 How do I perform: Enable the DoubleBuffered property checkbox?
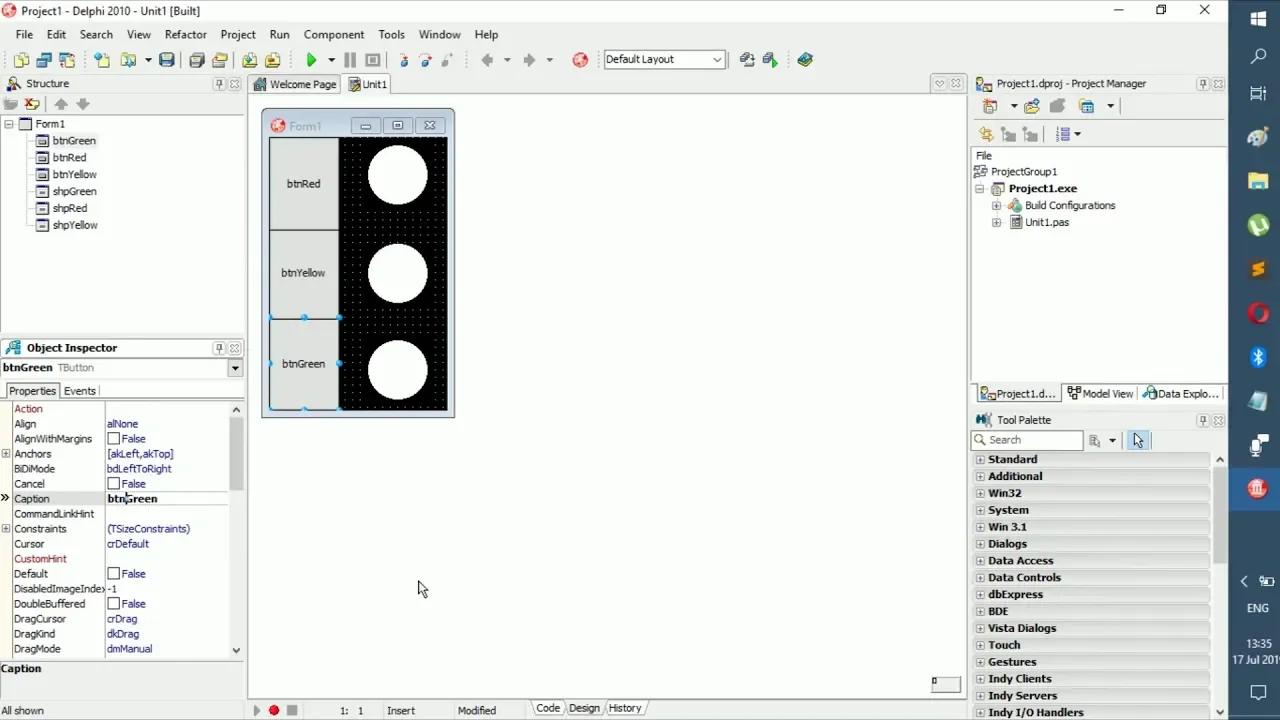point(115,603)
